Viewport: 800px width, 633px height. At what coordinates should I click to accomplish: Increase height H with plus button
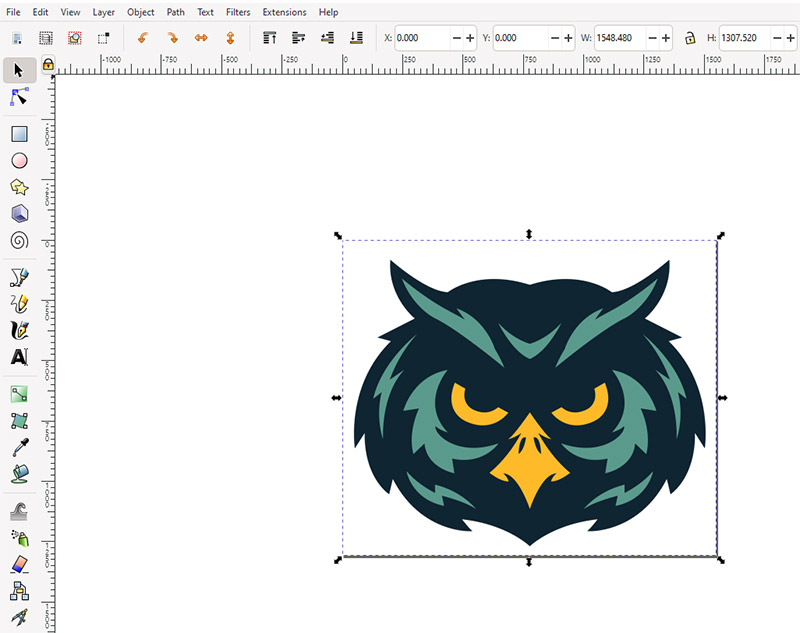coord(790,38)
